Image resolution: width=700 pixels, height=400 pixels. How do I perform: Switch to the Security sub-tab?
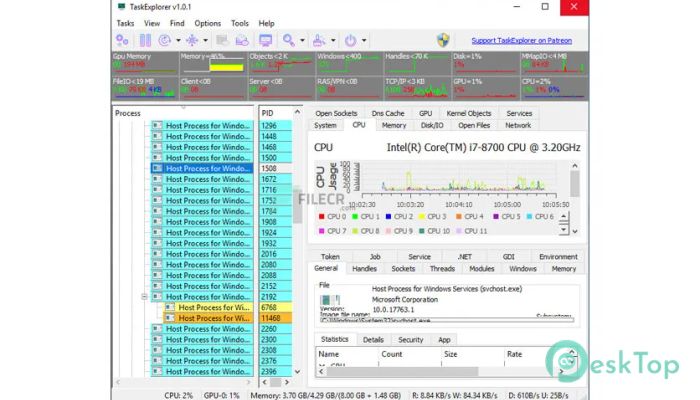coord(410,340)
